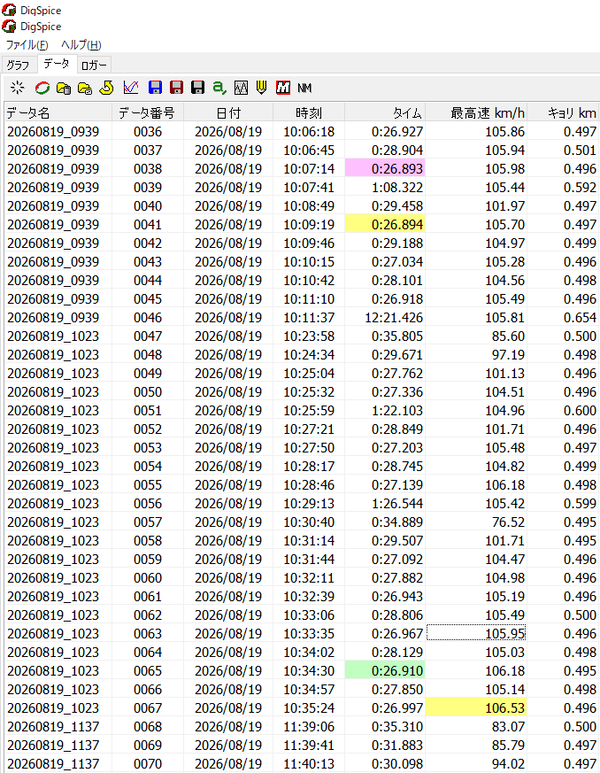Select the pink highlighted time 0:26.893
Screen dimensions: 600x773
point(385,169)
